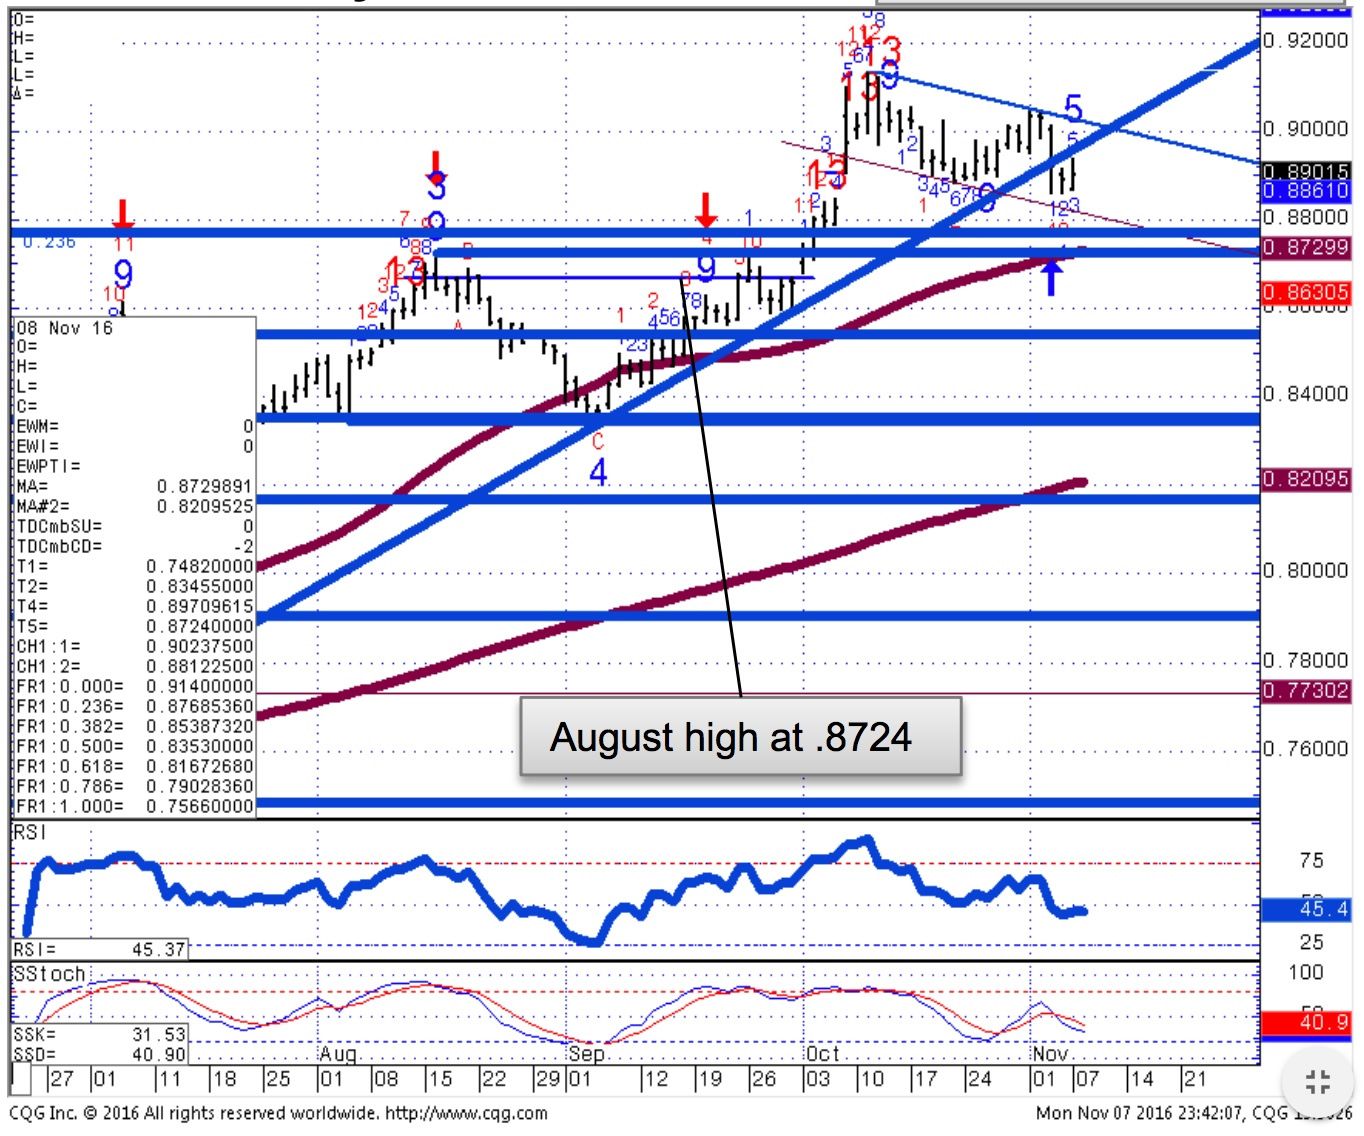
Task: Click the small white box left of the date axis
Action: (21, 1080)
